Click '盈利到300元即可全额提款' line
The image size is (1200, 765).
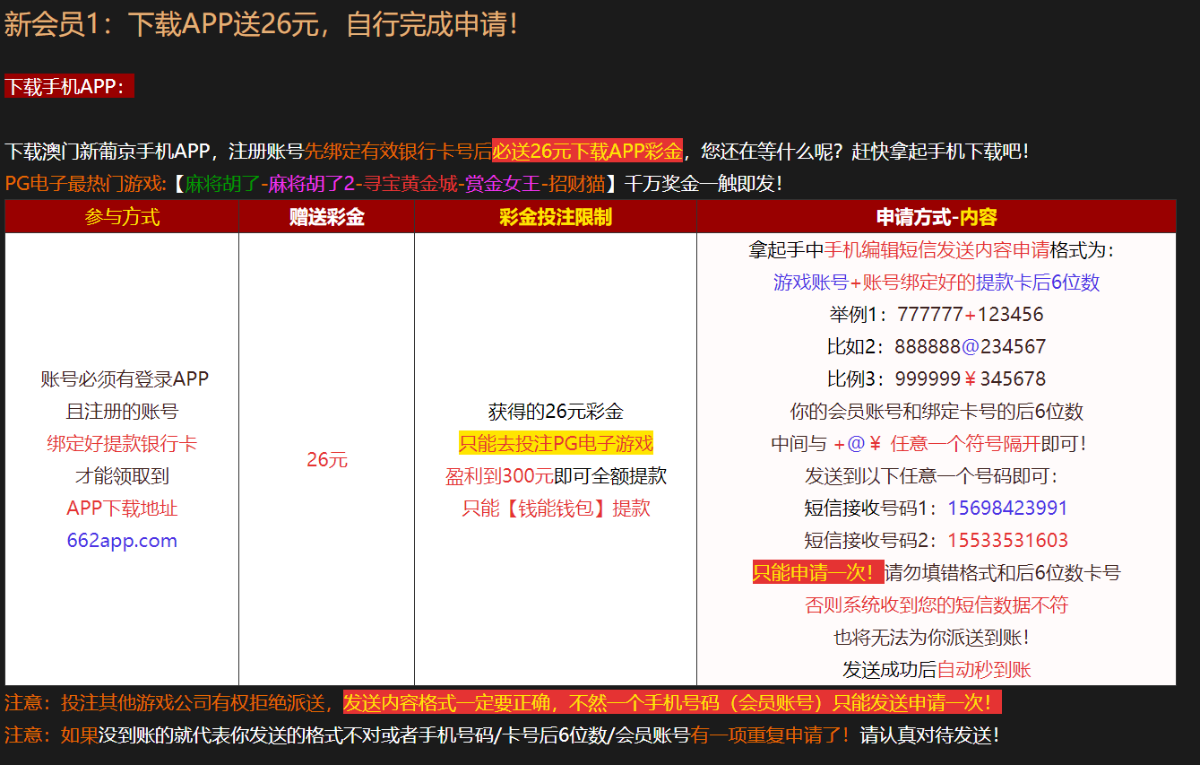(x=556, y=476)
